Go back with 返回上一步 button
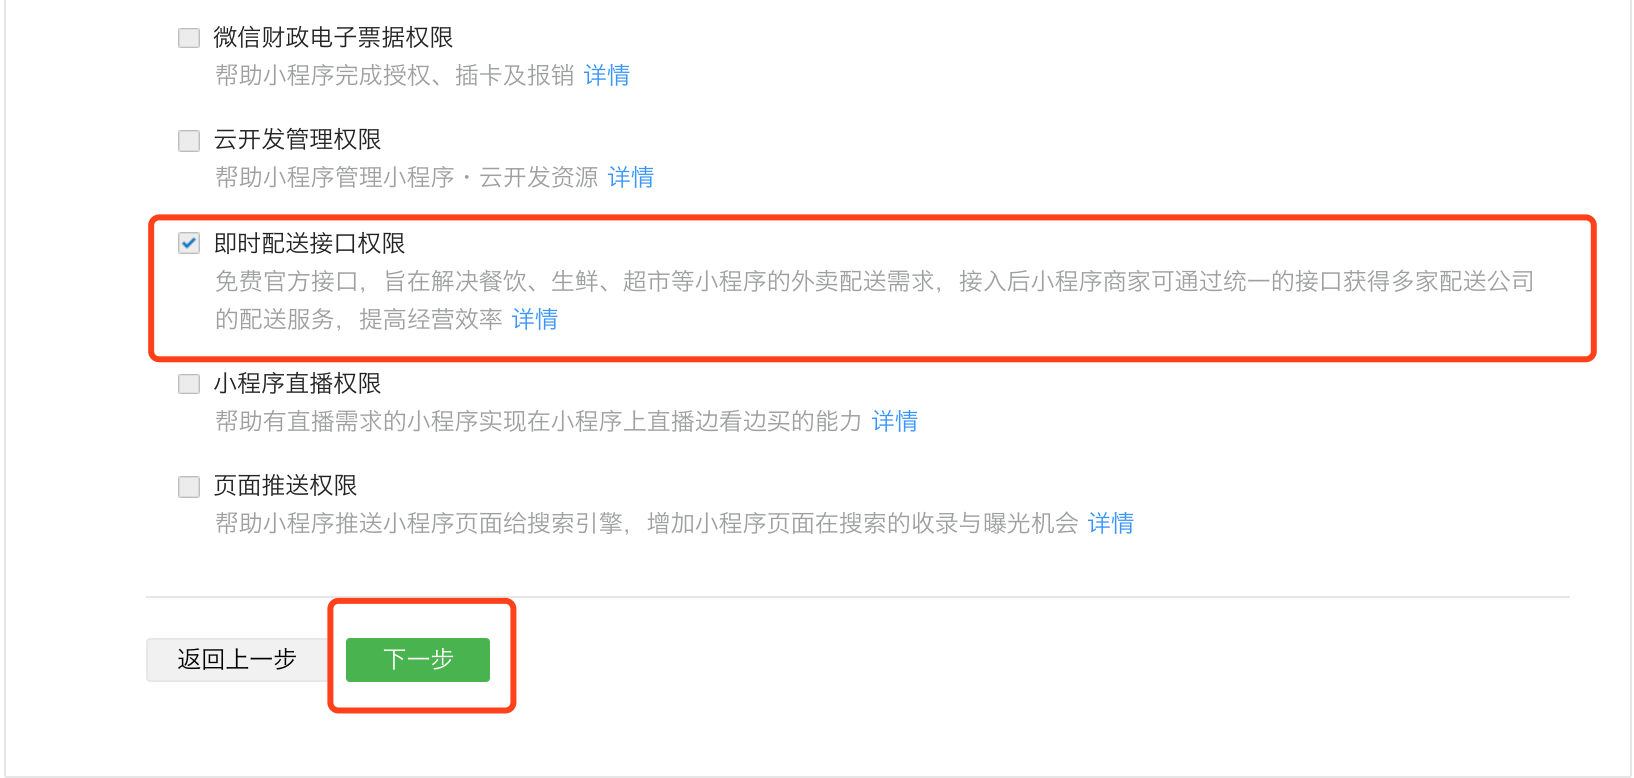 [237, 660]
